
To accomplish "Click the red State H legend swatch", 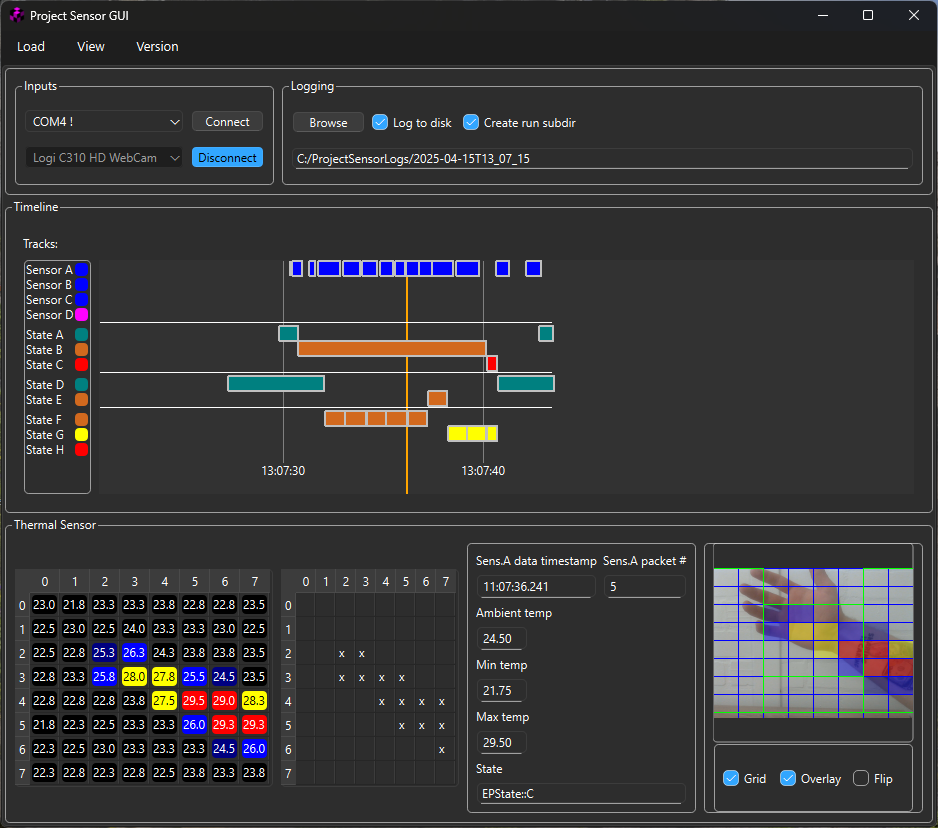I will pyautogui.click(x=81, y=449).
